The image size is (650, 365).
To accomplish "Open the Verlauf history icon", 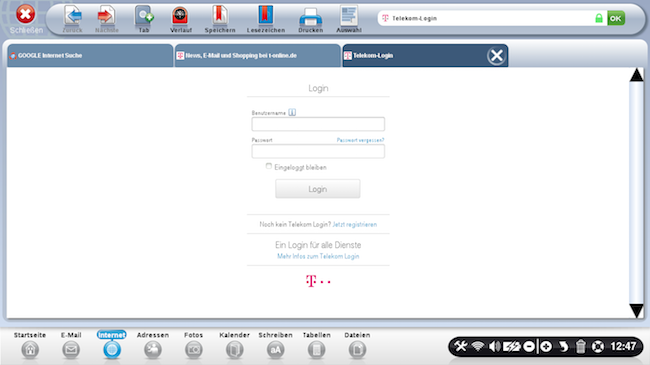I will pos(180,16).
